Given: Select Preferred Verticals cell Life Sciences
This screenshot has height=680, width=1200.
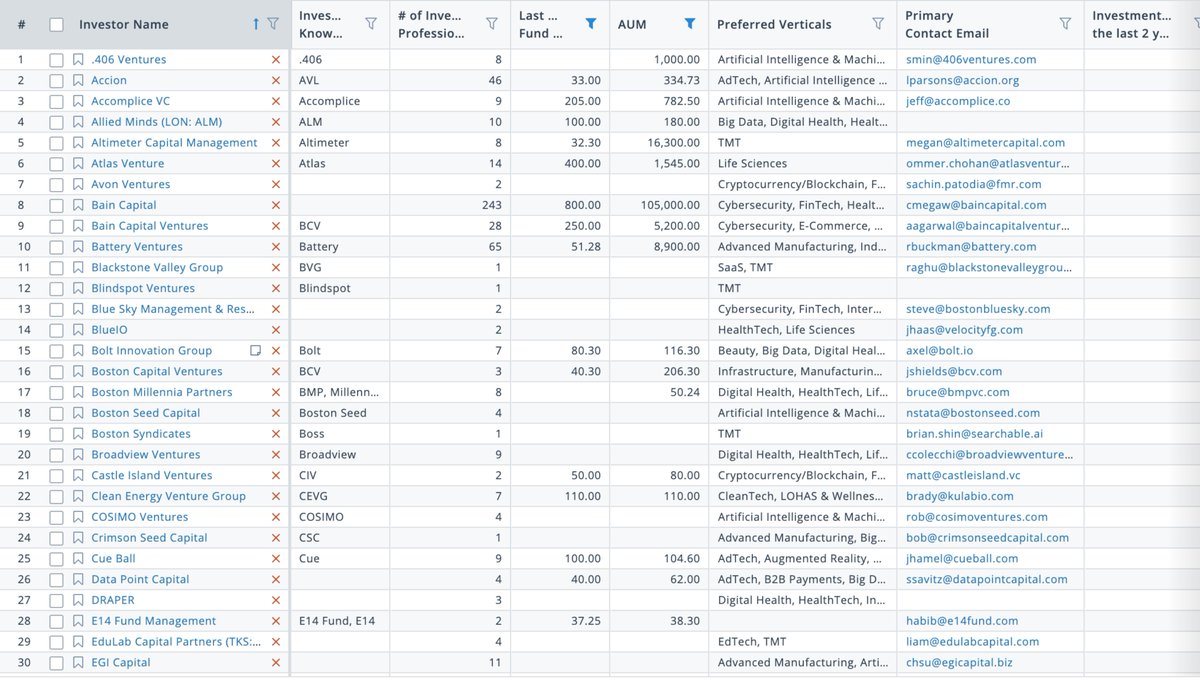Looking at the screenshot, I should (x=752, y=164).
